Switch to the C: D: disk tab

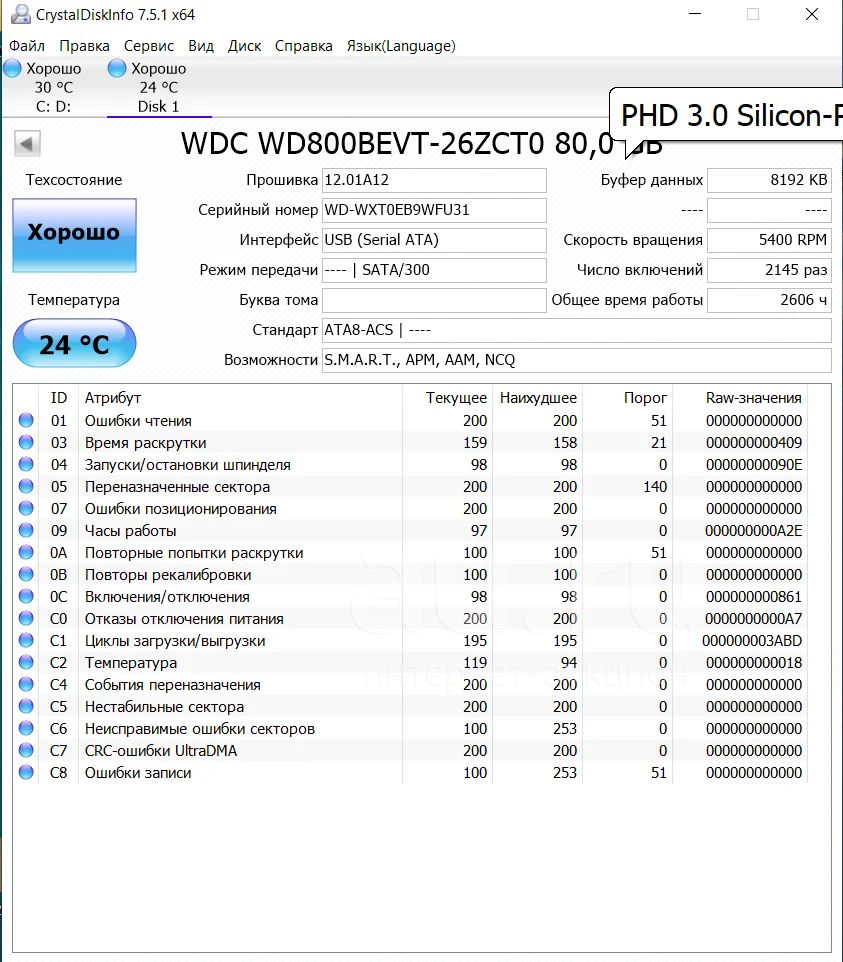click(x=53, y=87)
